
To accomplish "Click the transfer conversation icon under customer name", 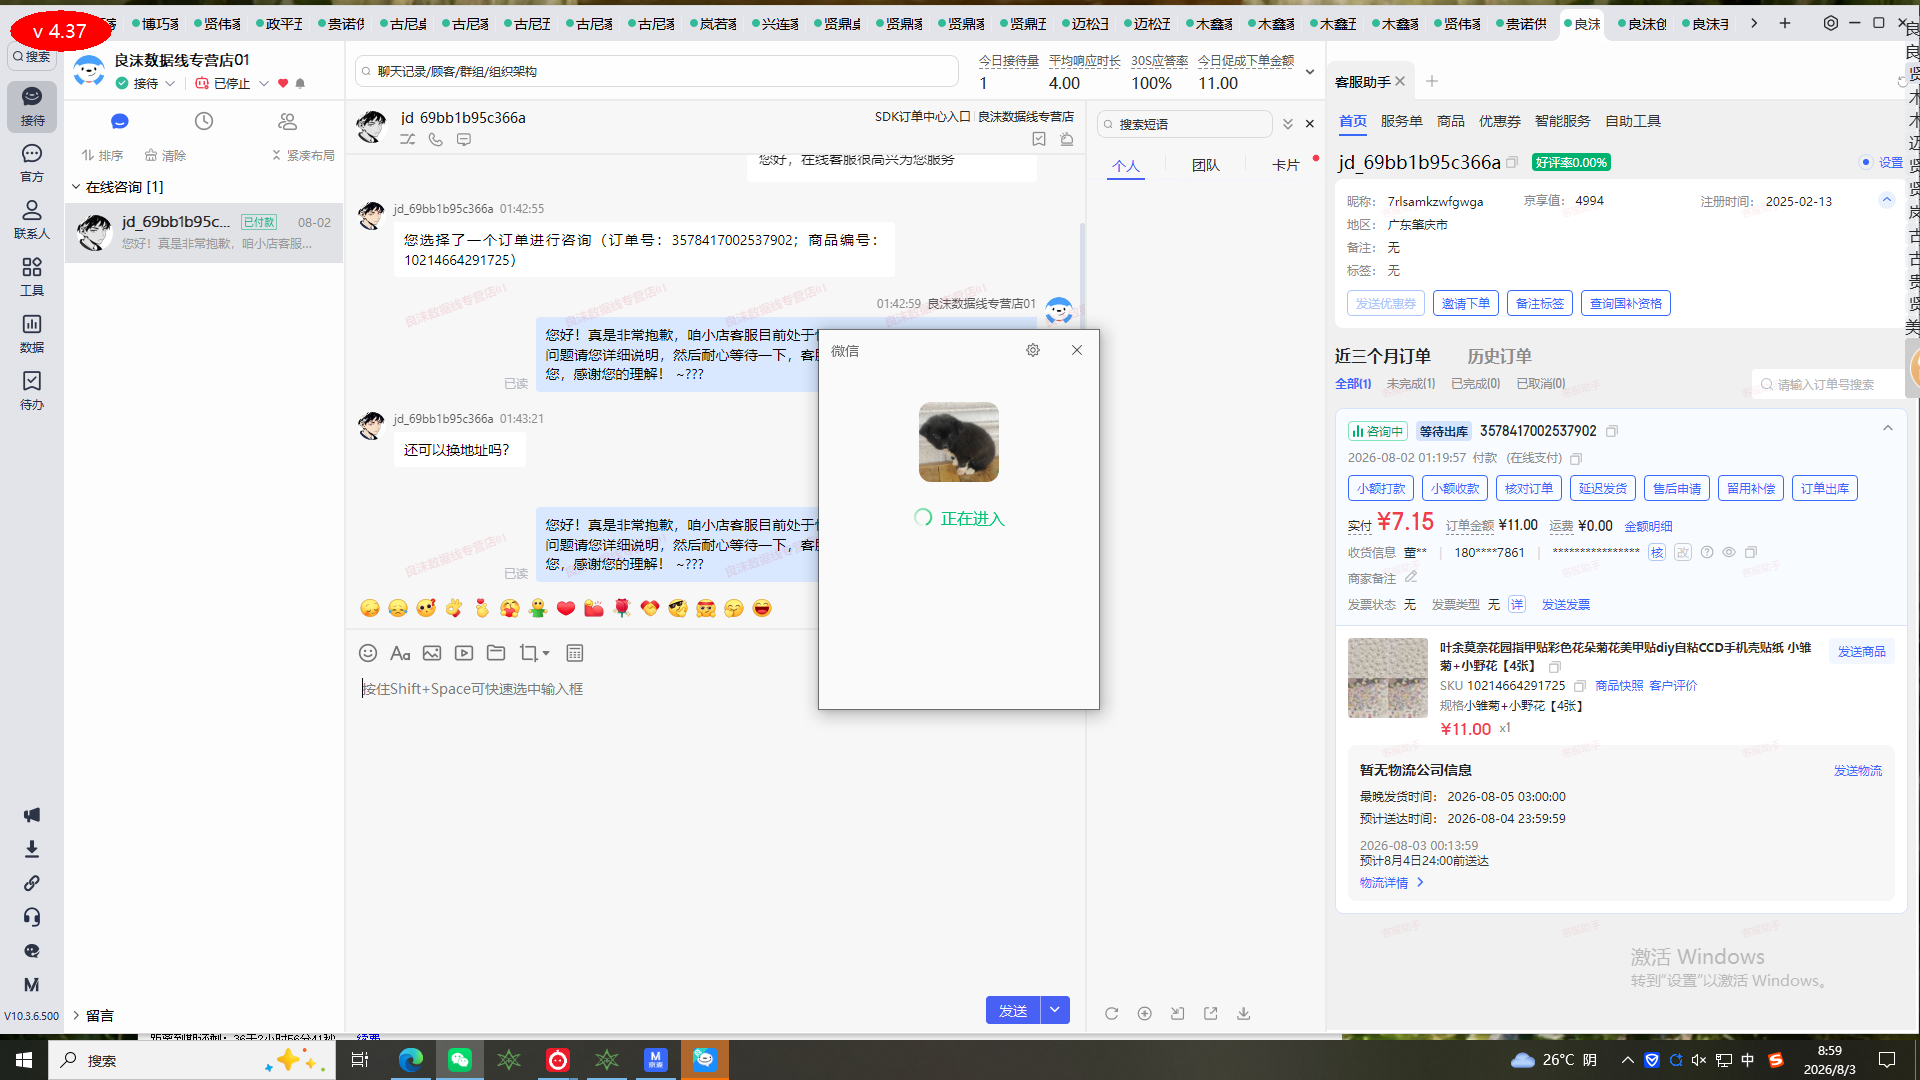I will pyautogui.click(x=408, y=140).
